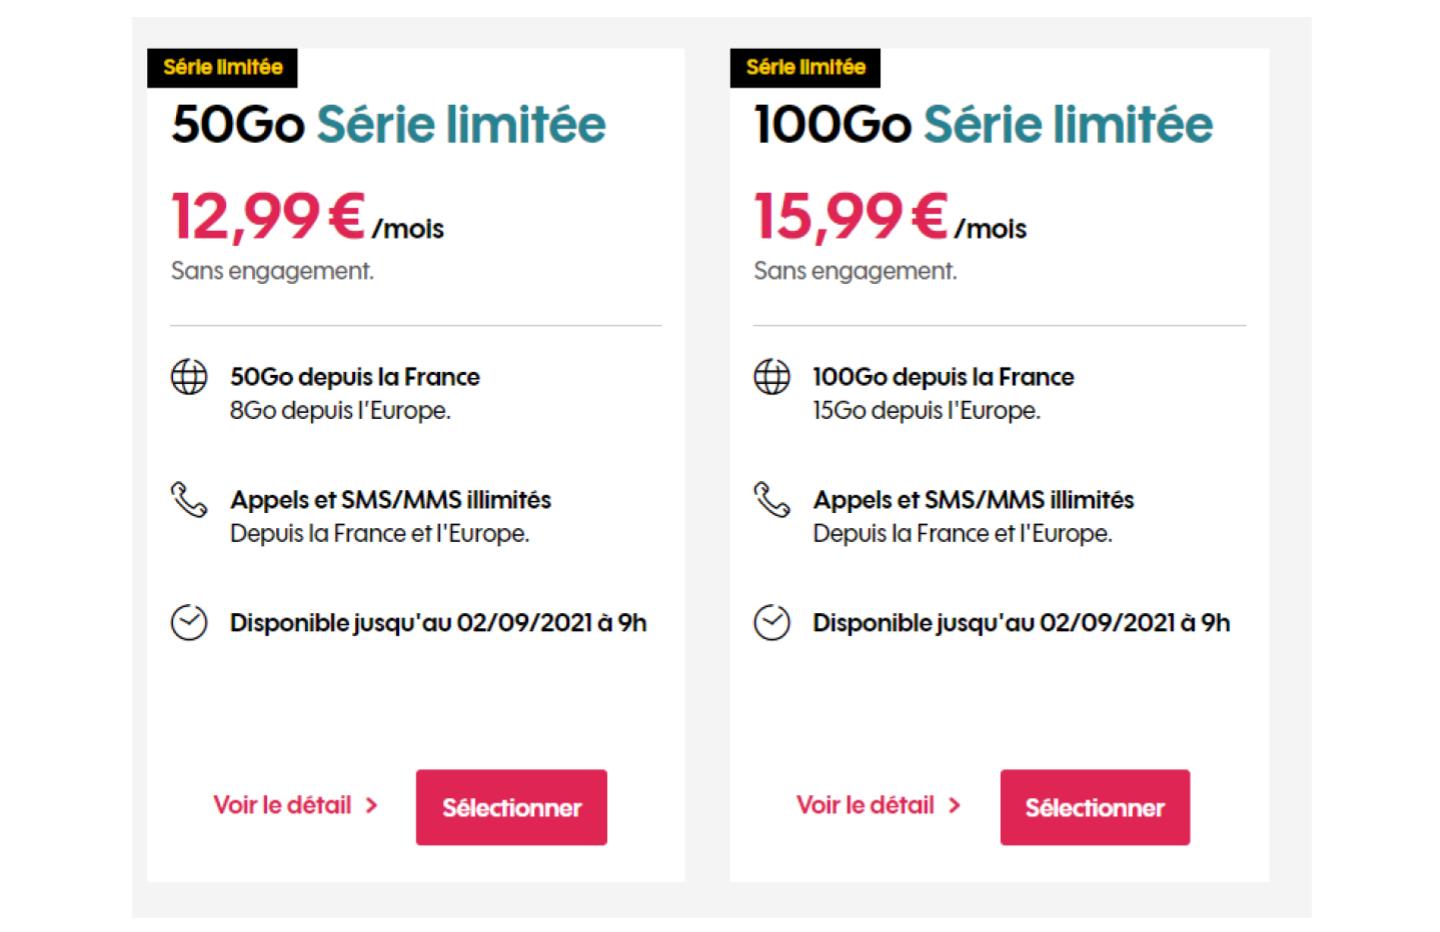Viewport: 1440px width, 932px height.
Task: Open Voir le détail for the 100Go offer
Action: click(865, 805)
